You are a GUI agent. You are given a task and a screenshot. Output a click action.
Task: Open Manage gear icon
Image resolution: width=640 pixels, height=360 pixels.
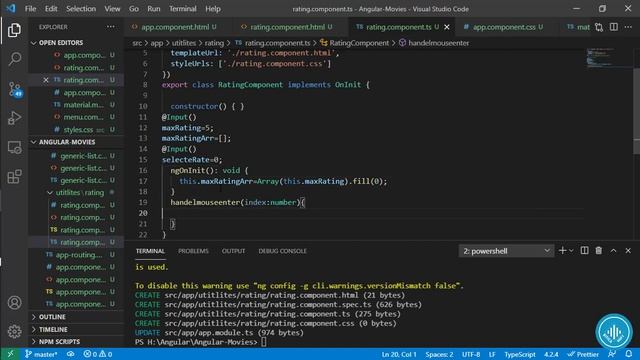coord(14,331)
